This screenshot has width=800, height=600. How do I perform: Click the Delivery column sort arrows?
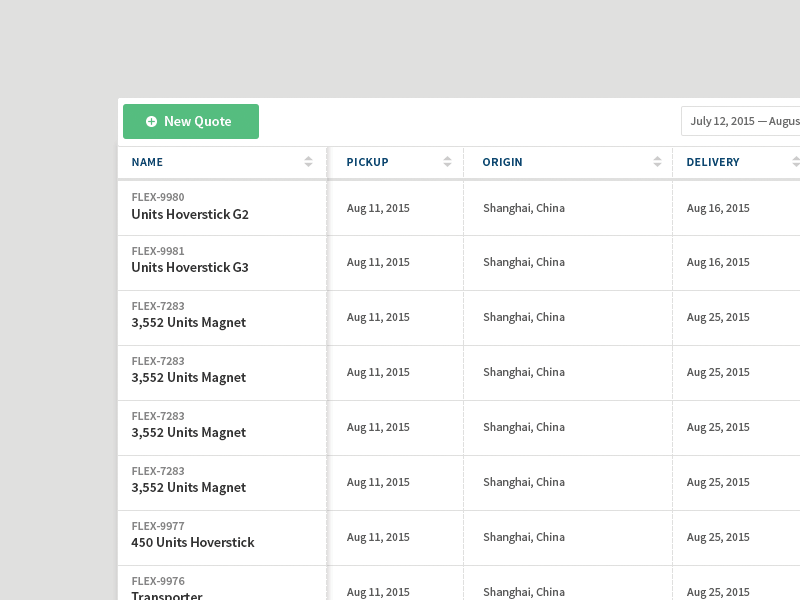[x=795, y=162]
